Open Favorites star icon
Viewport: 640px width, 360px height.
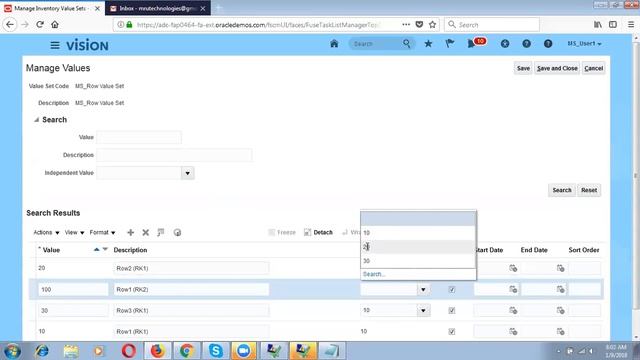(x=428, y=43)
